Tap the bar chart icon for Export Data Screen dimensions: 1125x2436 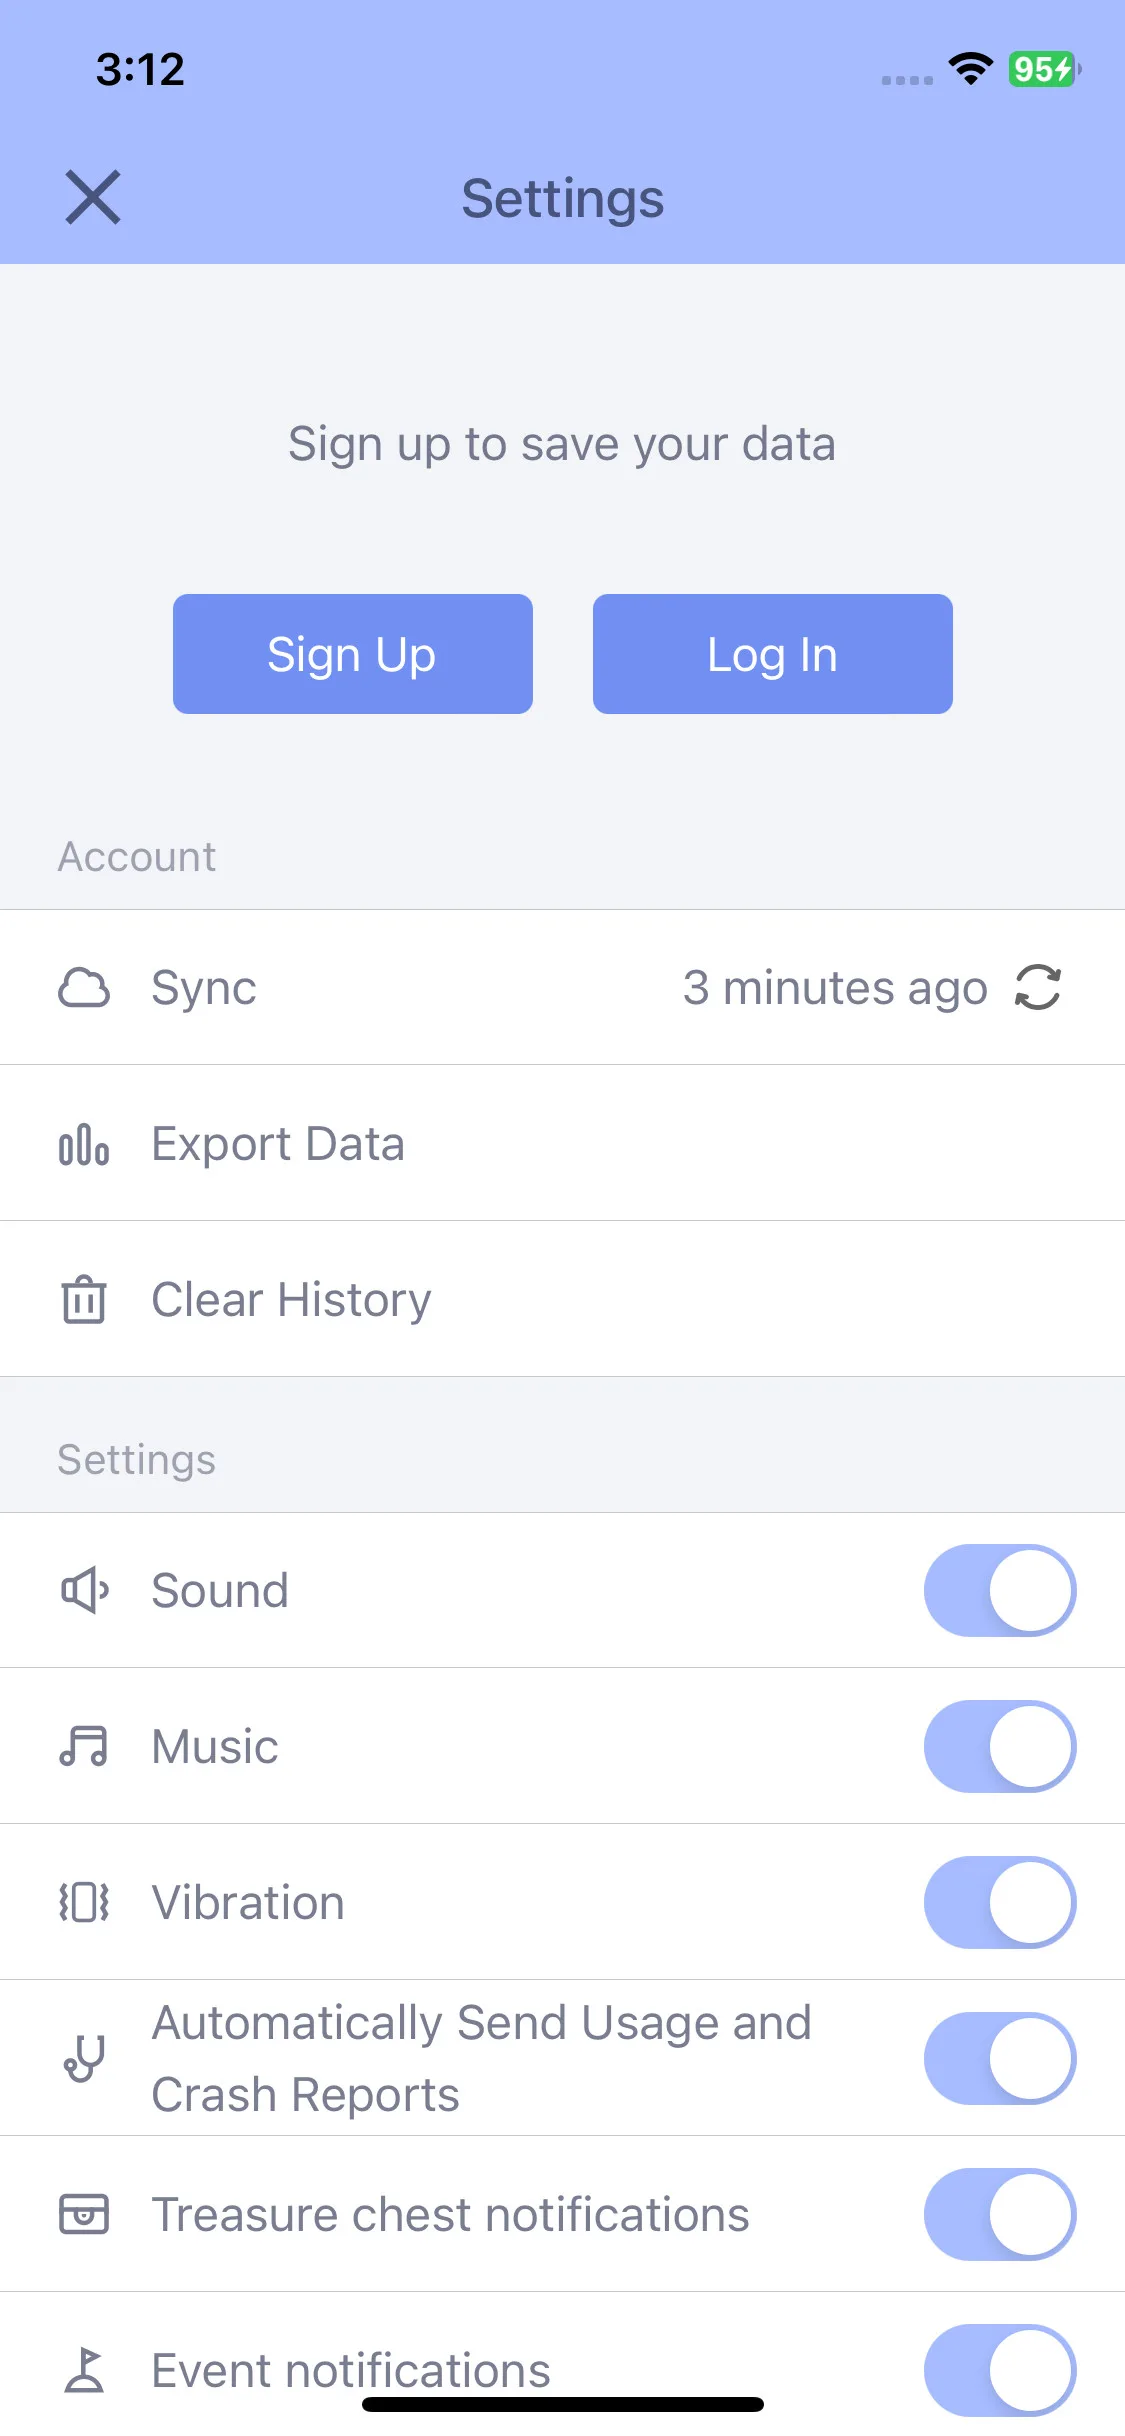(84, 1143)
